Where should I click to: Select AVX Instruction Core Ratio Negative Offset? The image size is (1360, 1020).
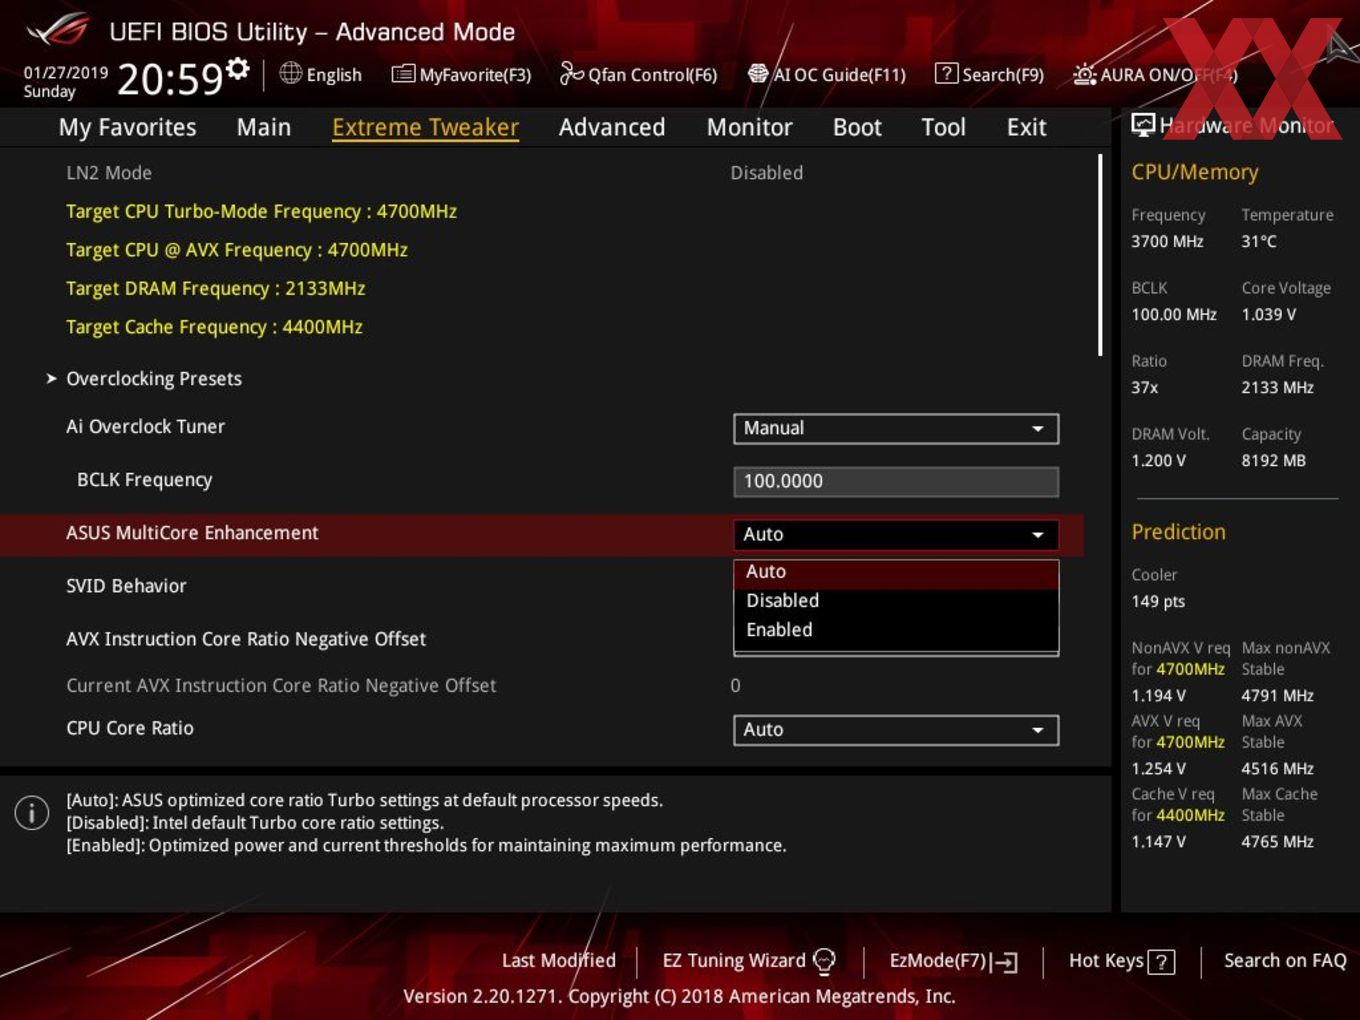[246, 639]
